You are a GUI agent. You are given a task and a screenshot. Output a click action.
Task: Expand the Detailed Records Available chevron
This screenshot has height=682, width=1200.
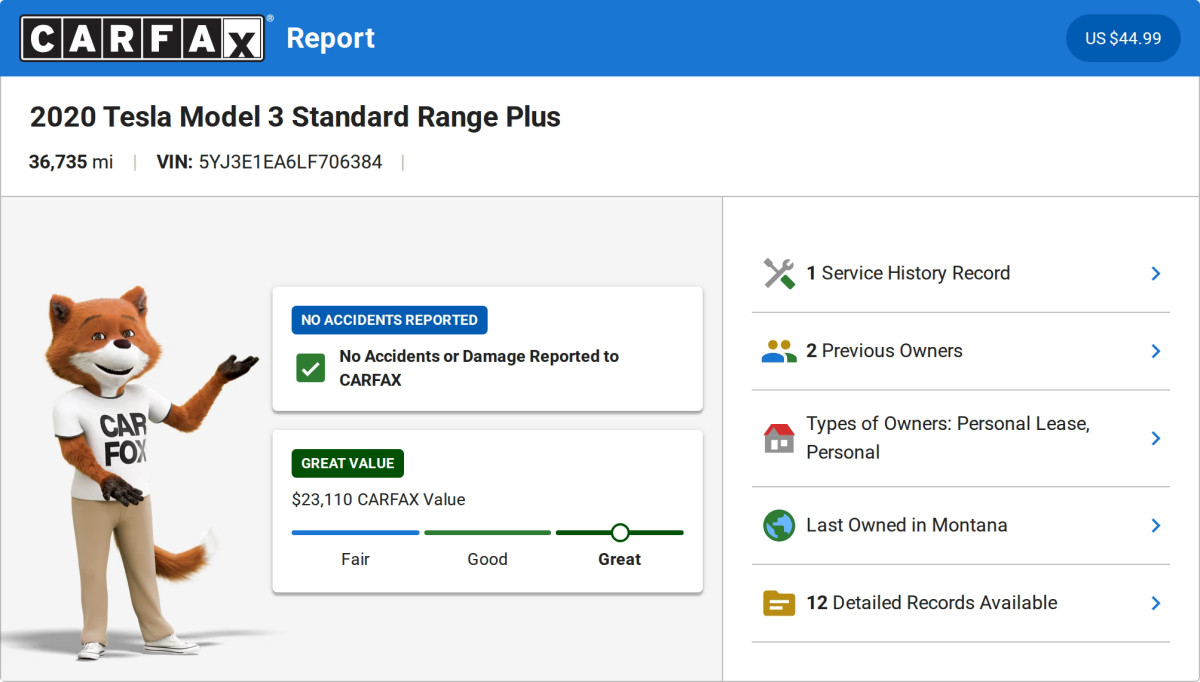[x=1155, y=603]
